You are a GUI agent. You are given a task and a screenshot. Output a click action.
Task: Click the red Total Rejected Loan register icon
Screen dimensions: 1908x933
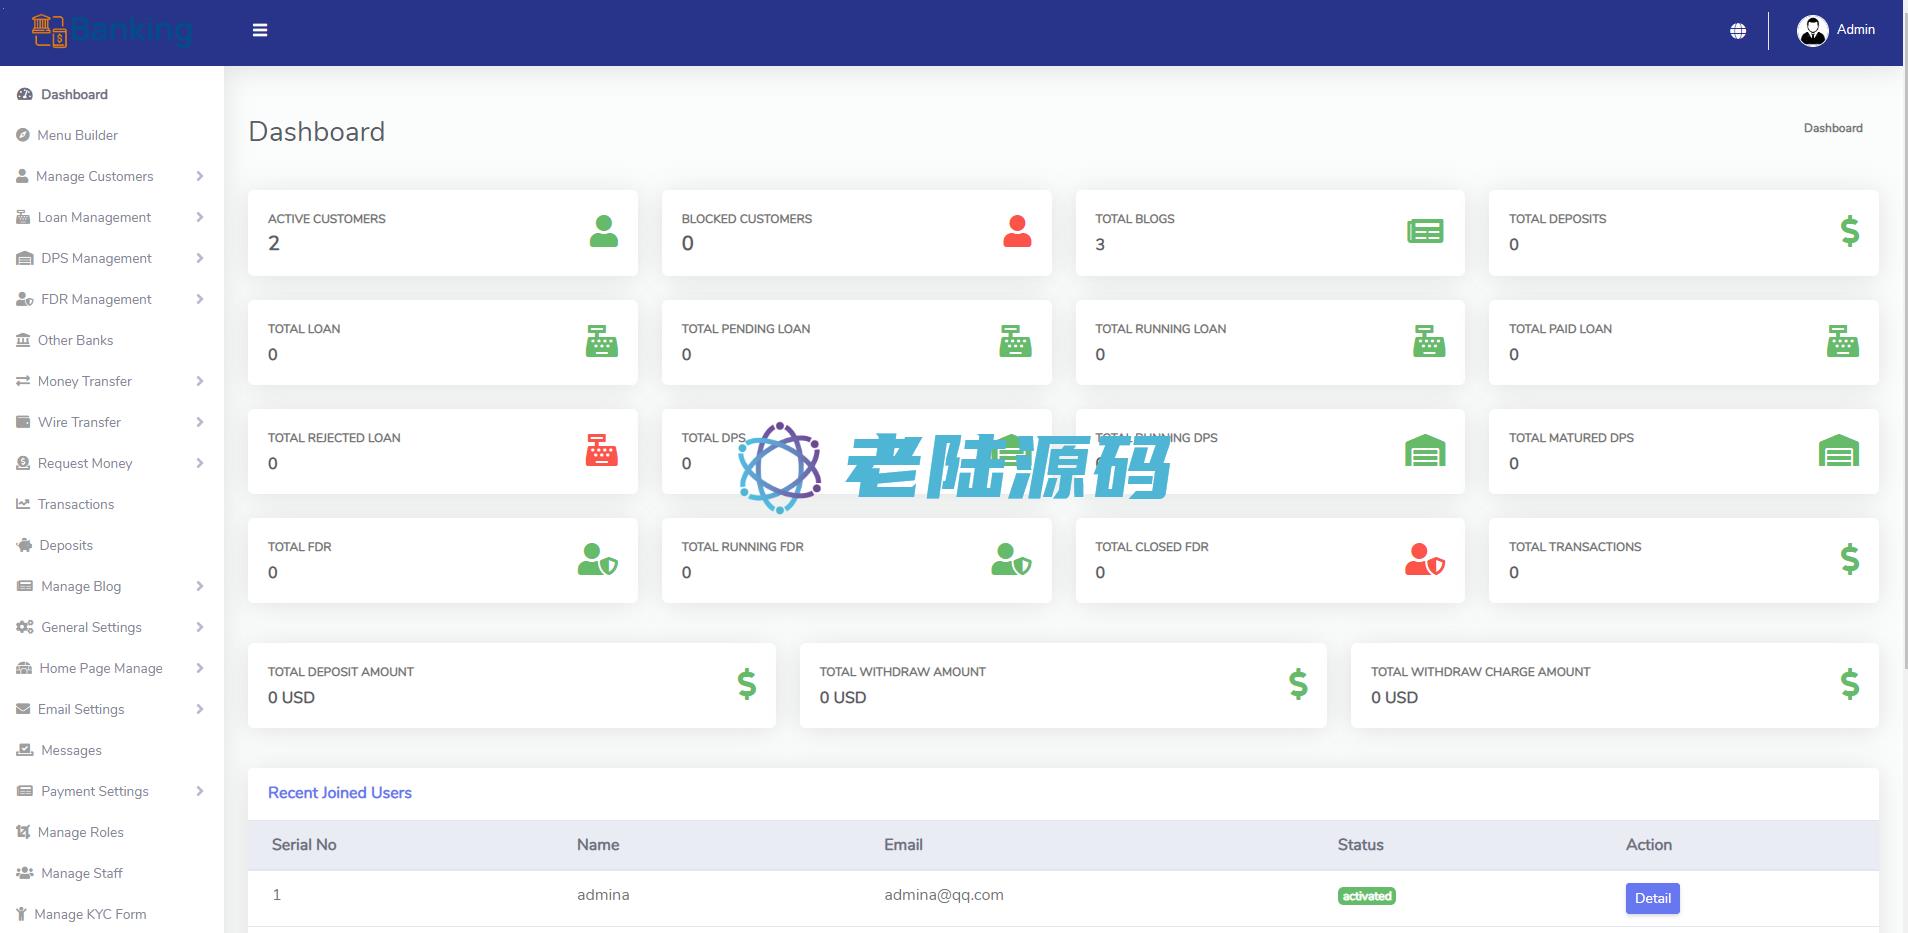pyautogui.click(x=601, y=451)
